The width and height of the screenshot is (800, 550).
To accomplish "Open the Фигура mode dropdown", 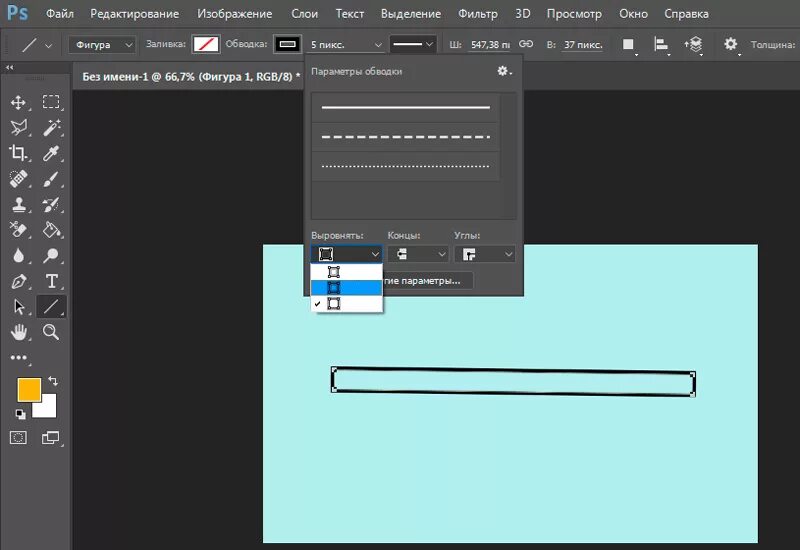I will pyautogui.click(x=102, y=45).
